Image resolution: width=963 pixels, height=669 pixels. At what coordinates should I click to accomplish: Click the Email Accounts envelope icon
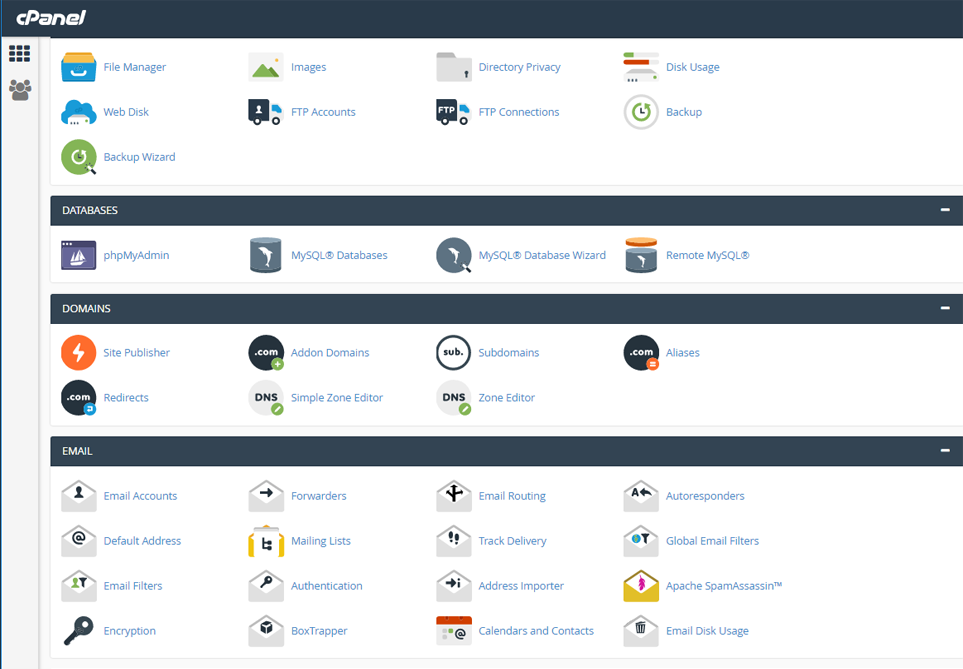point(79,496)
